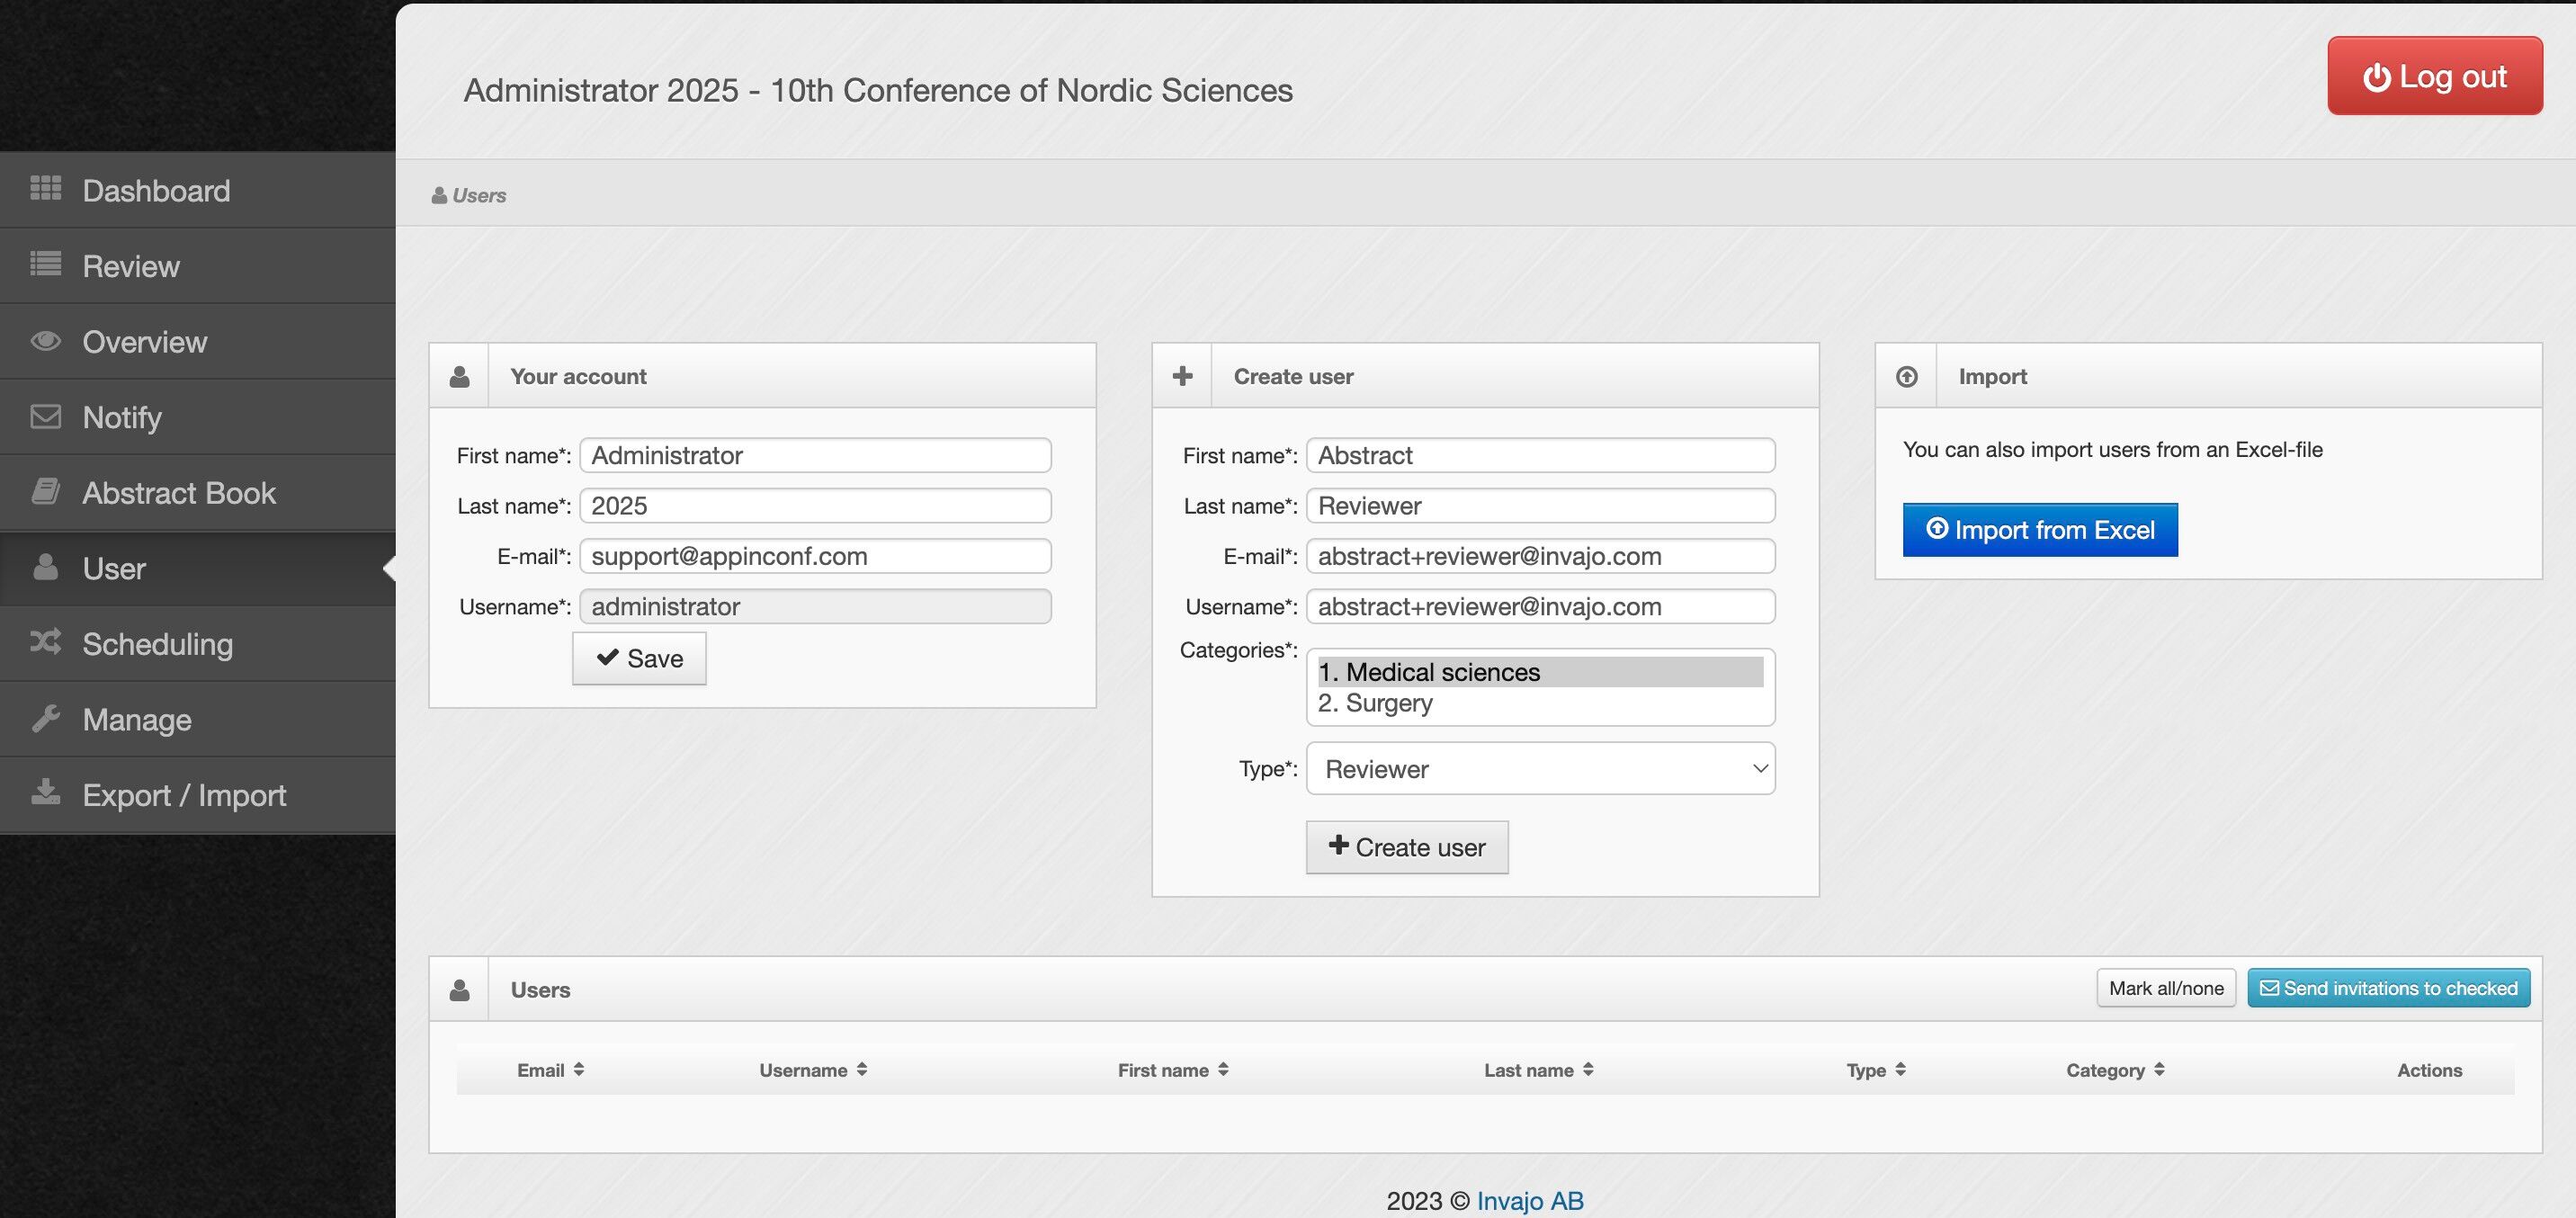Open the User menu item
This screenshot has width=2576, height=1218.
(x=114, y=568)
